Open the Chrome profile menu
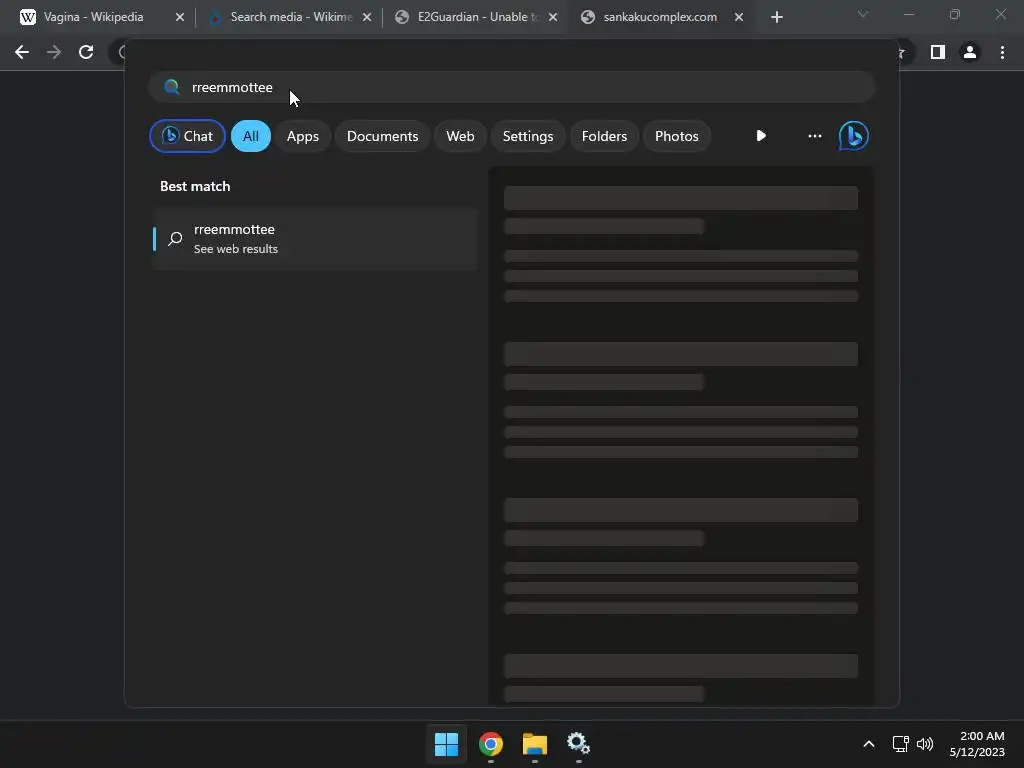This screenshot has width=1024, height=768. (x=970, y=52)
